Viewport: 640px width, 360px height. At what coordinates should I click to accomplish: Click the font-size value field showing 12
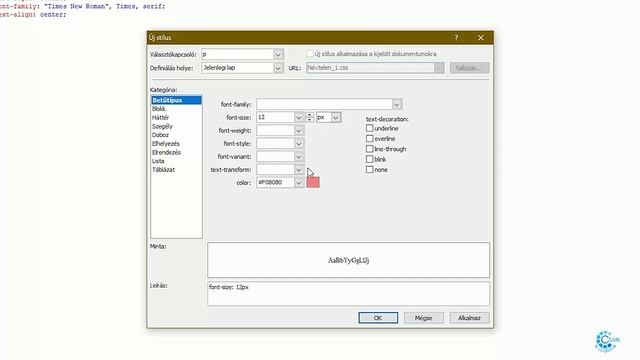(276, 118)
